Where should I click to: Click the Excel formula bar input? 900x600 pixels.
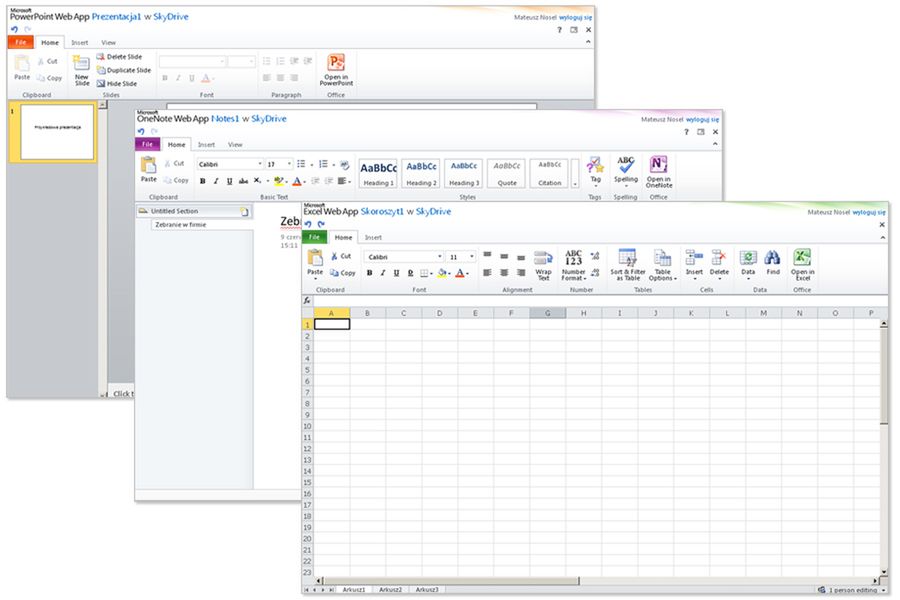click(600, 300)
